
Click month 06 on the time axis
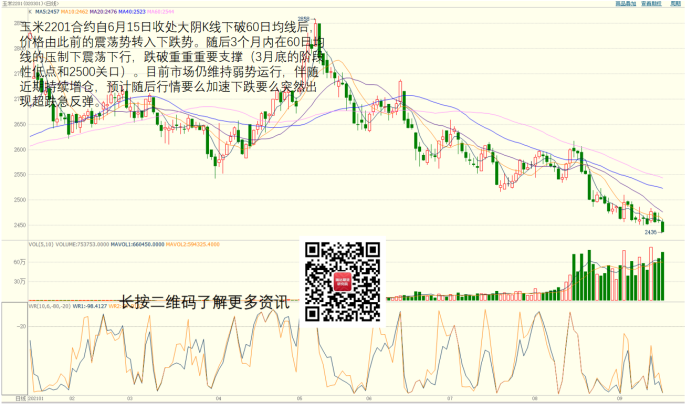click(369, 399)
